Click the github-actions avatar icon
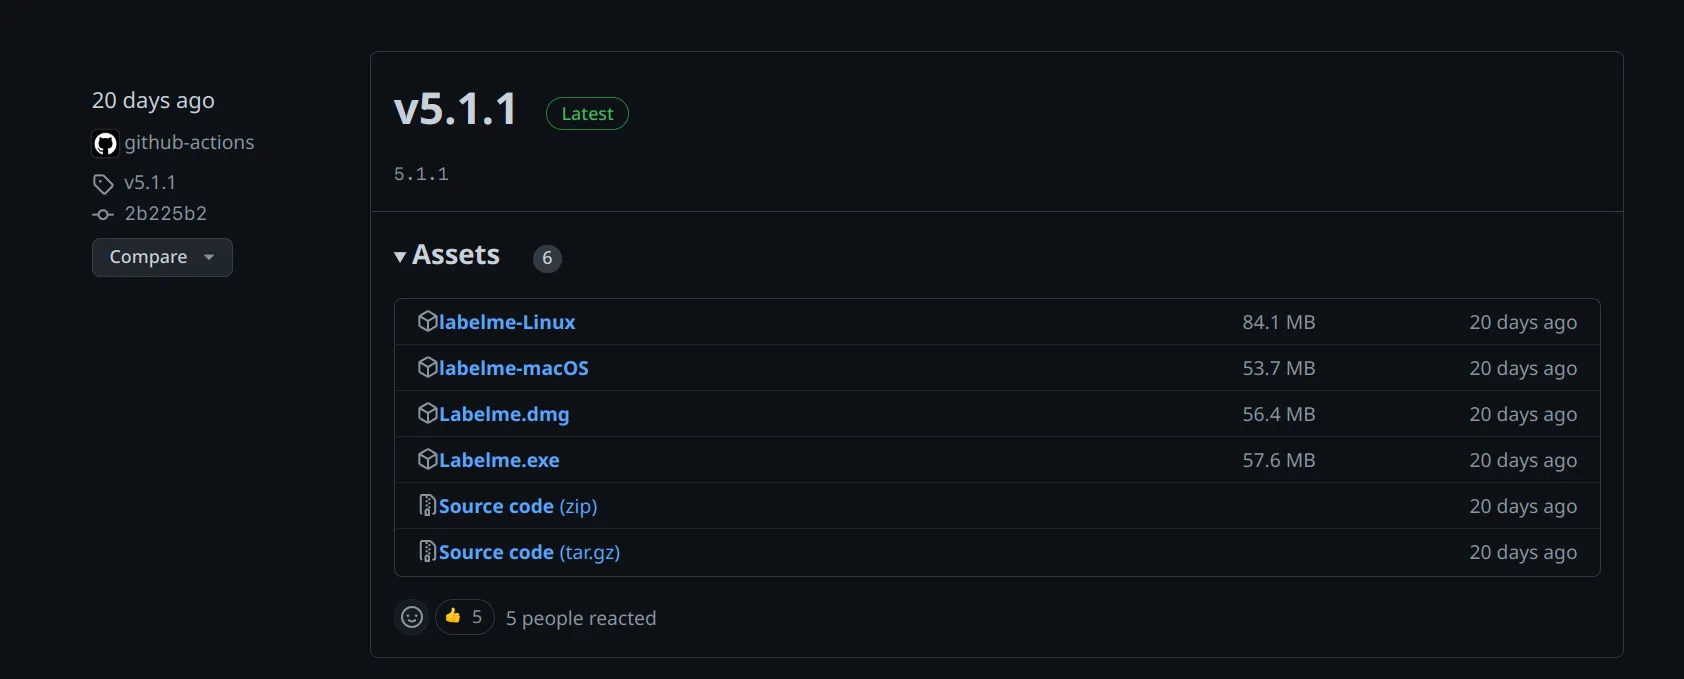1684x679 pixels. pyautogui.click(x=105, y=143)
